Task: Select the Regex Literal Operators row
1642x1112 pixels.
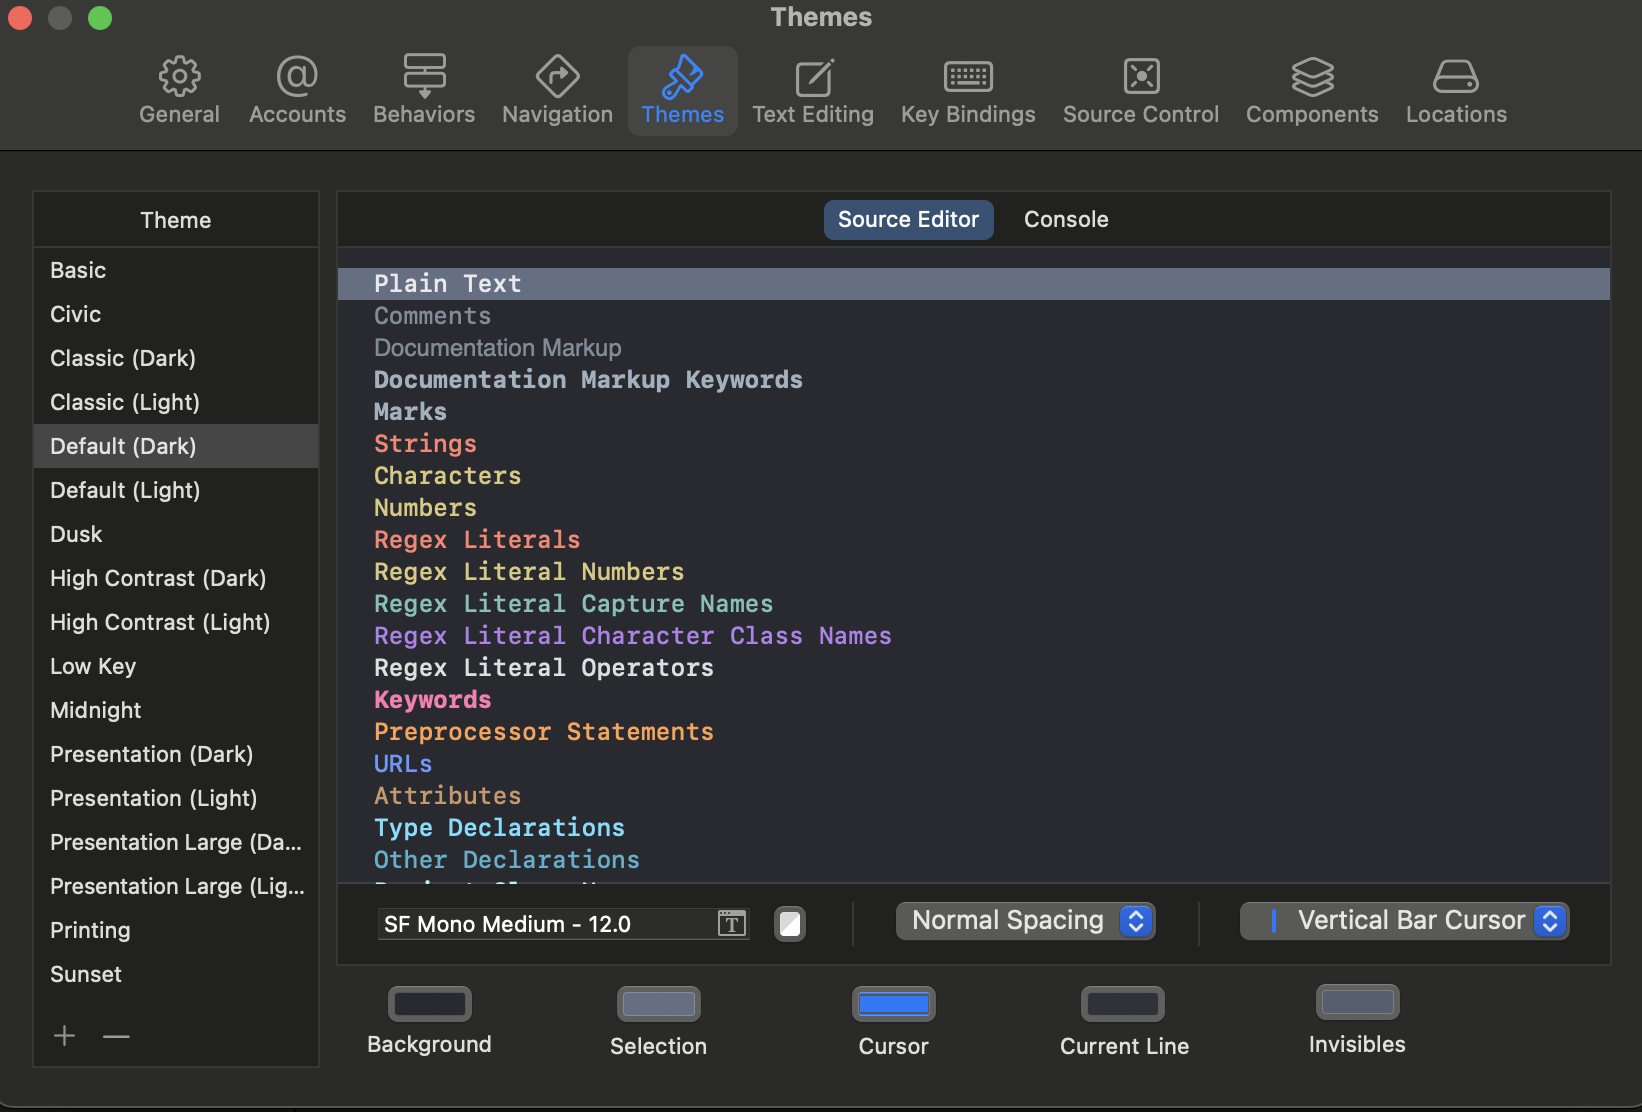Action: point(974,668)
